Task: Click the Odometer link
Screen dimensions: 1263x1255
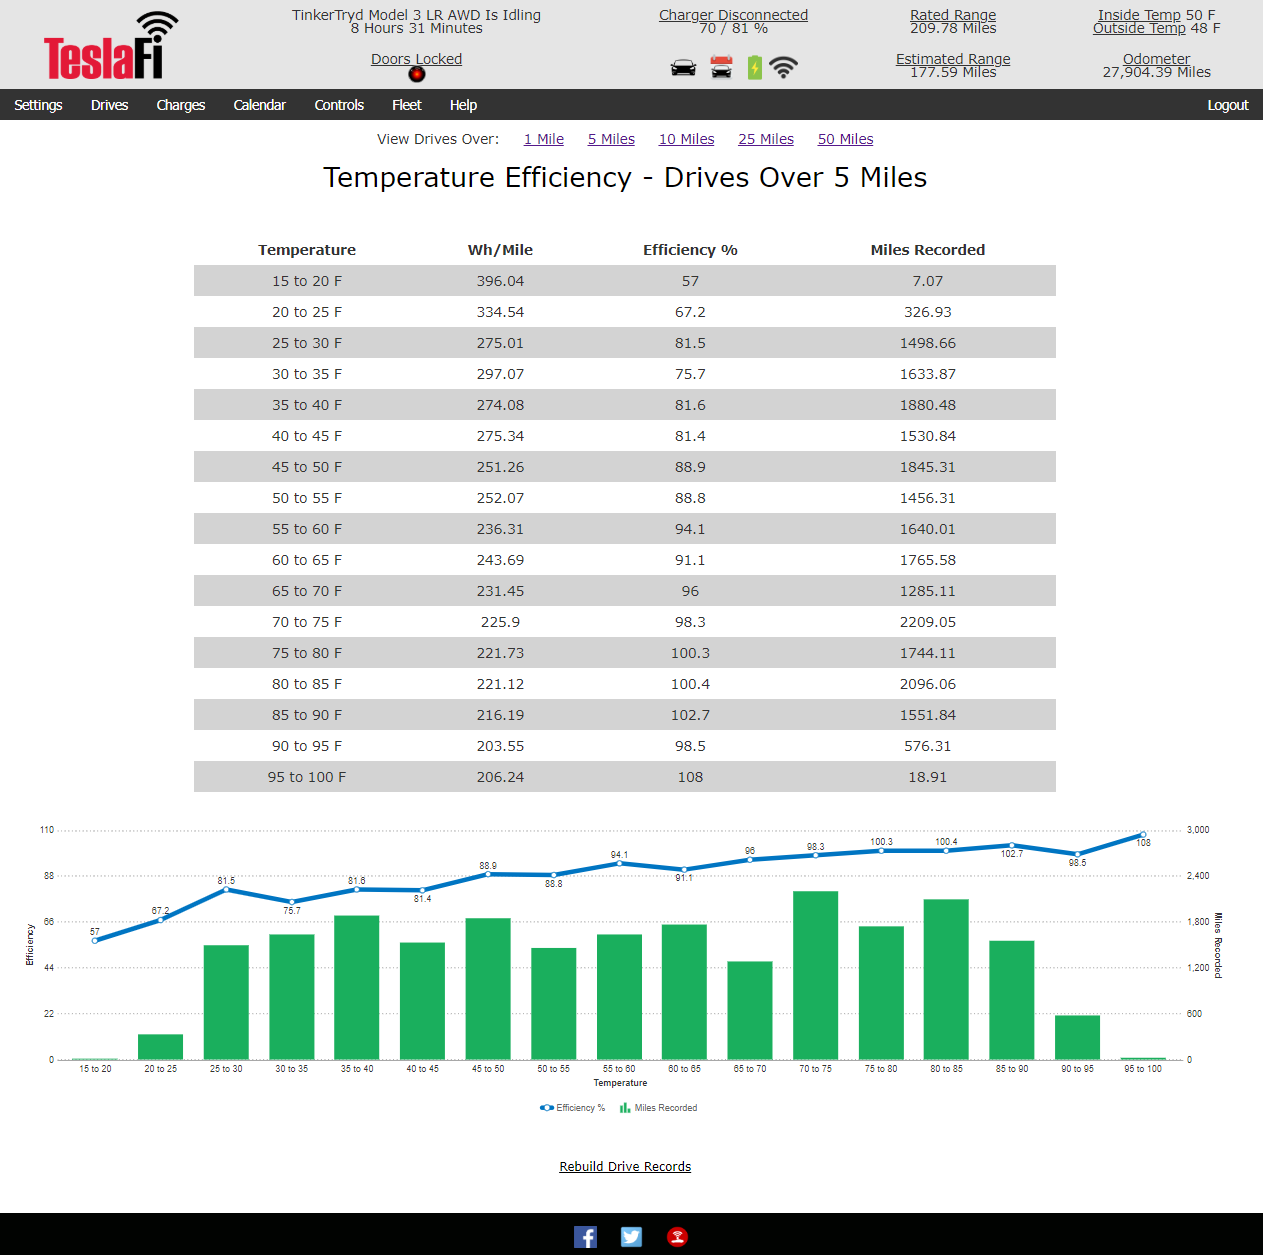Action: click(x=1157, y=59)
